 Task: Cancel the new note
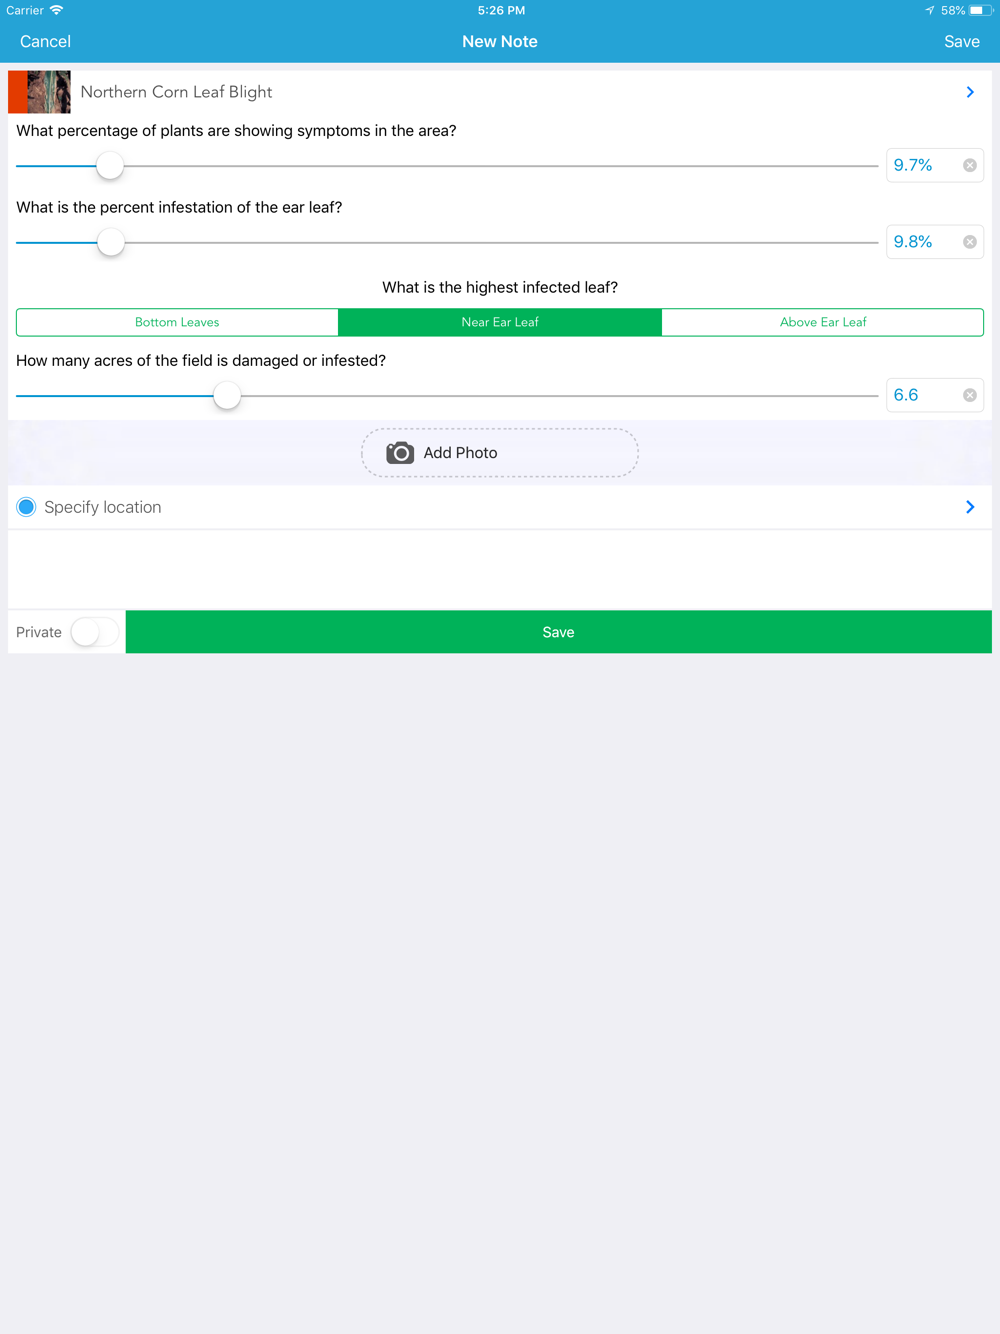[45, 41]
